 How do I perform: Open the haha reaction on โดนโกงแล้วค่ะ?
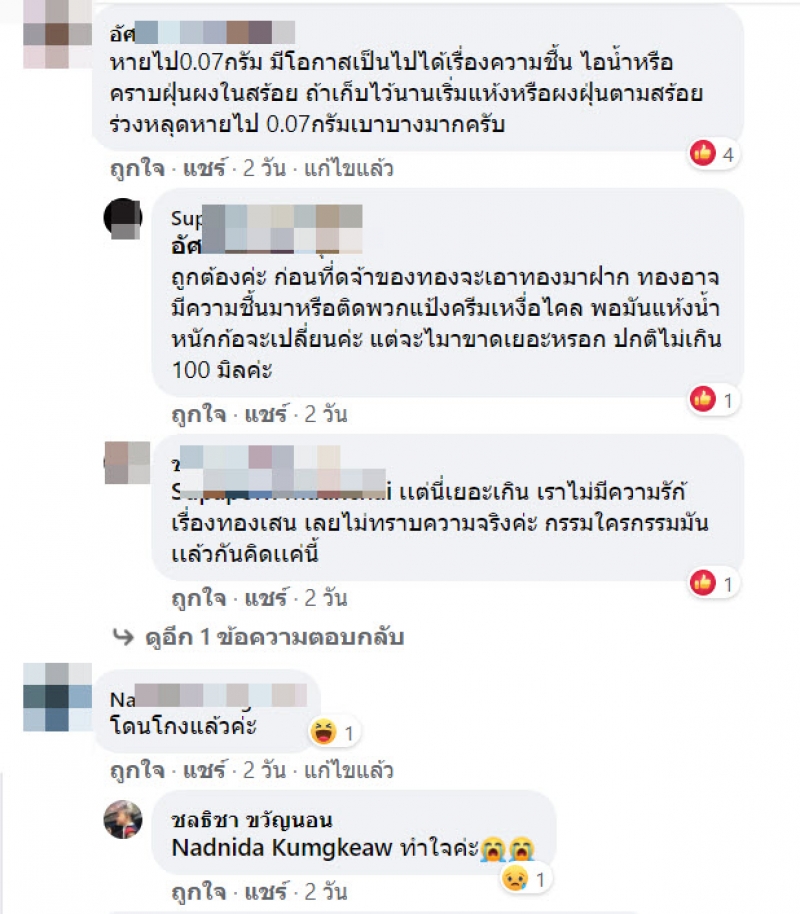pos(324,732)
